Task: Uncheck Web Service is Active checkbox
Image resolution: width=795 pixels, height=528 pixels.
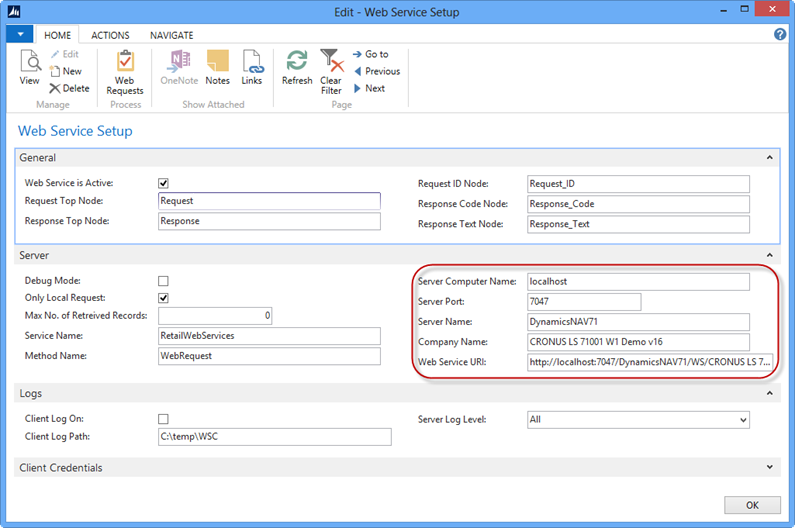Action: coord(163,183)
